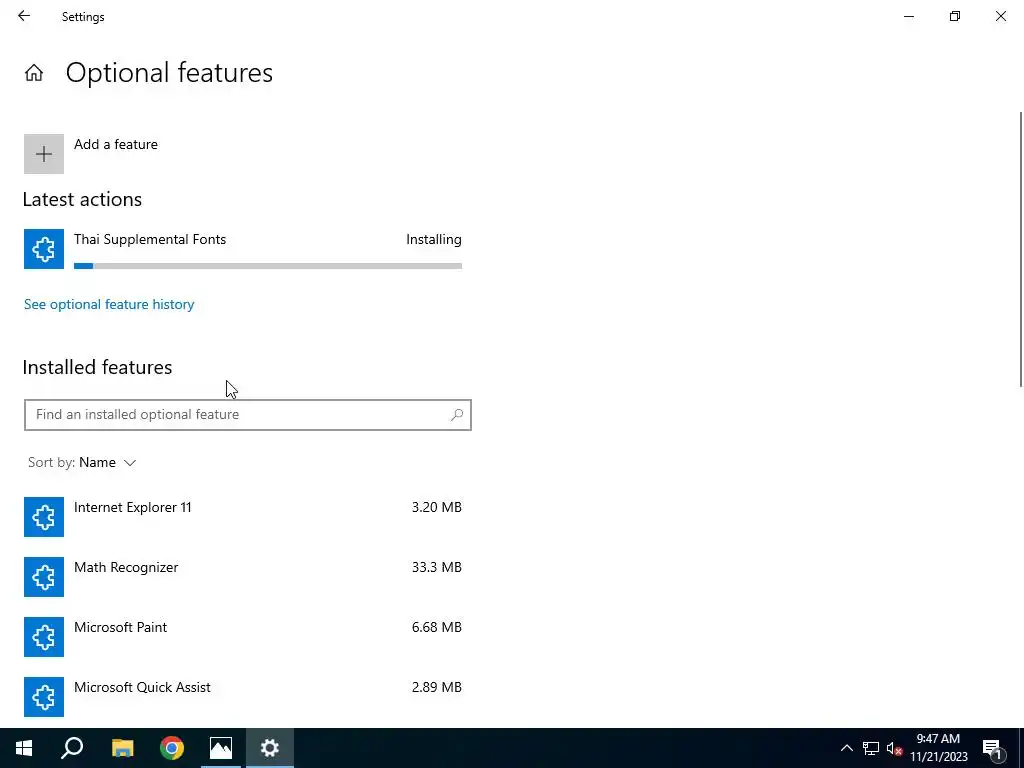Image resolution: width=1024 pixels, height=768 pixels.
Task: Click the Thai Supplemental Fonts puzzle icon
Action: click(x=44, y=249)
